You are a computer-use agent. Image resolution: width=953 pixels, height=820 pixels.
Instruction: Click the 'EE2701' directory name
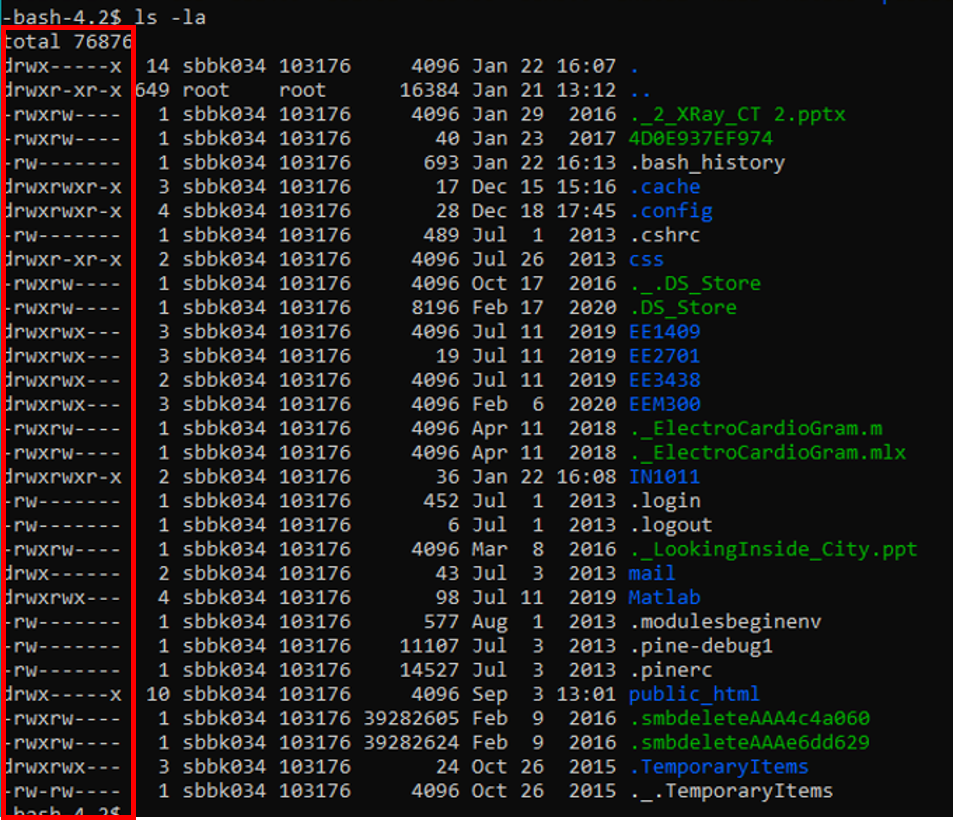664,356
